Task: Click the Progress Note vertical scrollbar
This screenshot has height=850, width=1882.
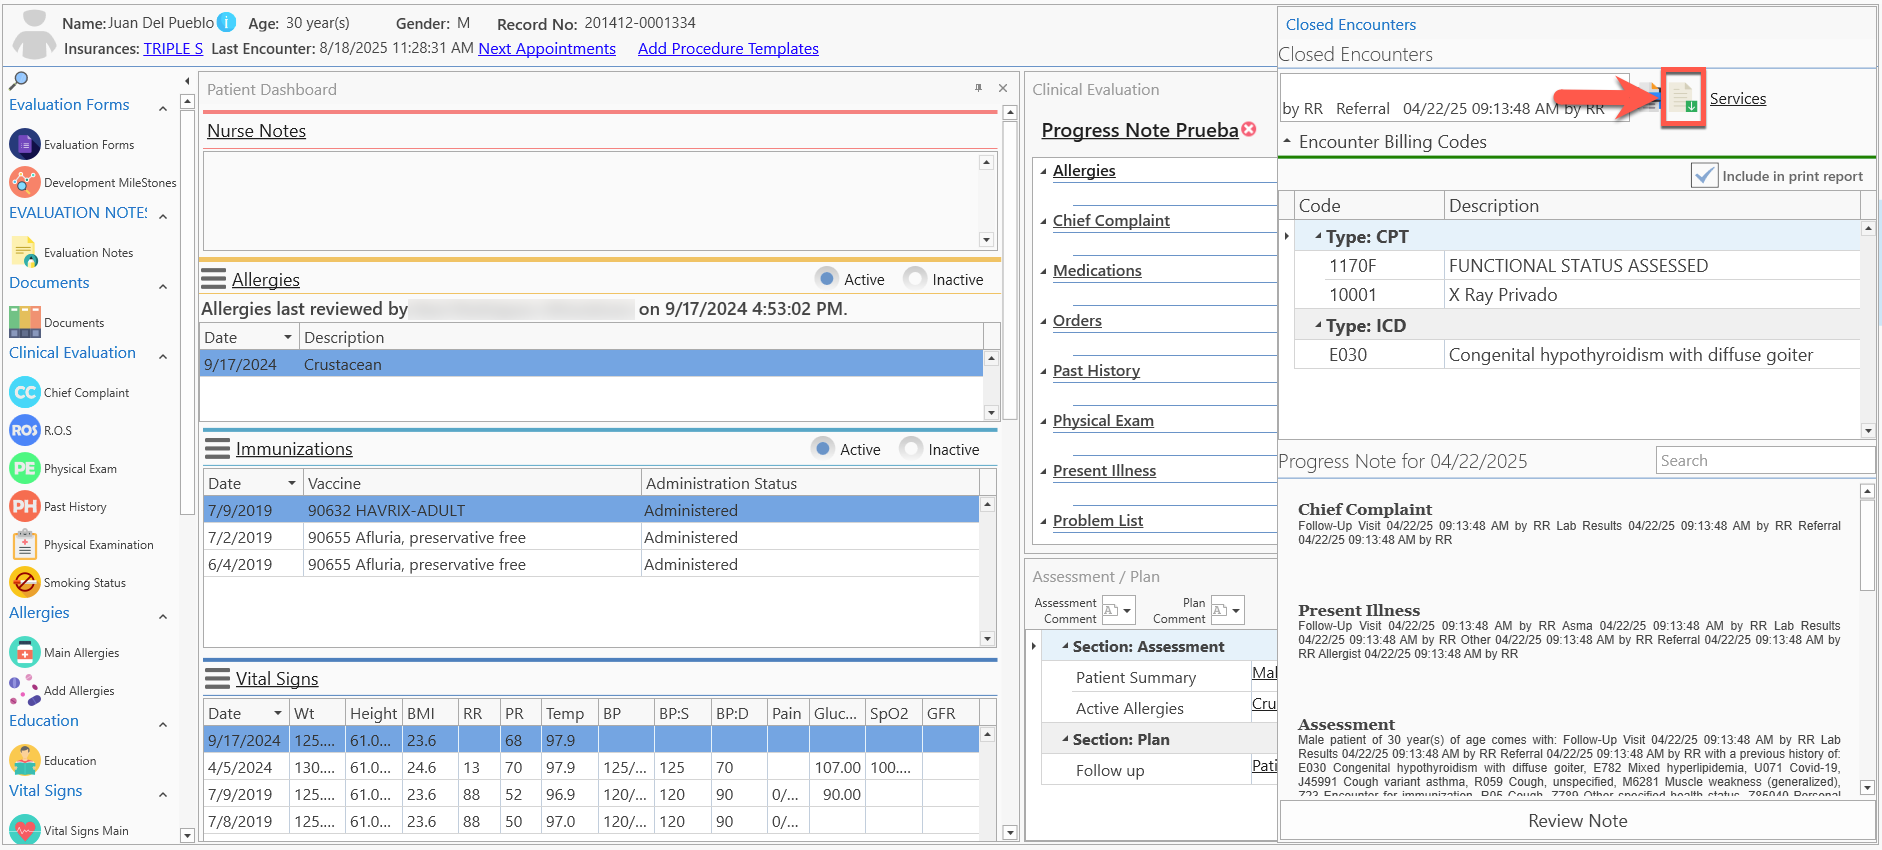Action: 1867,640
